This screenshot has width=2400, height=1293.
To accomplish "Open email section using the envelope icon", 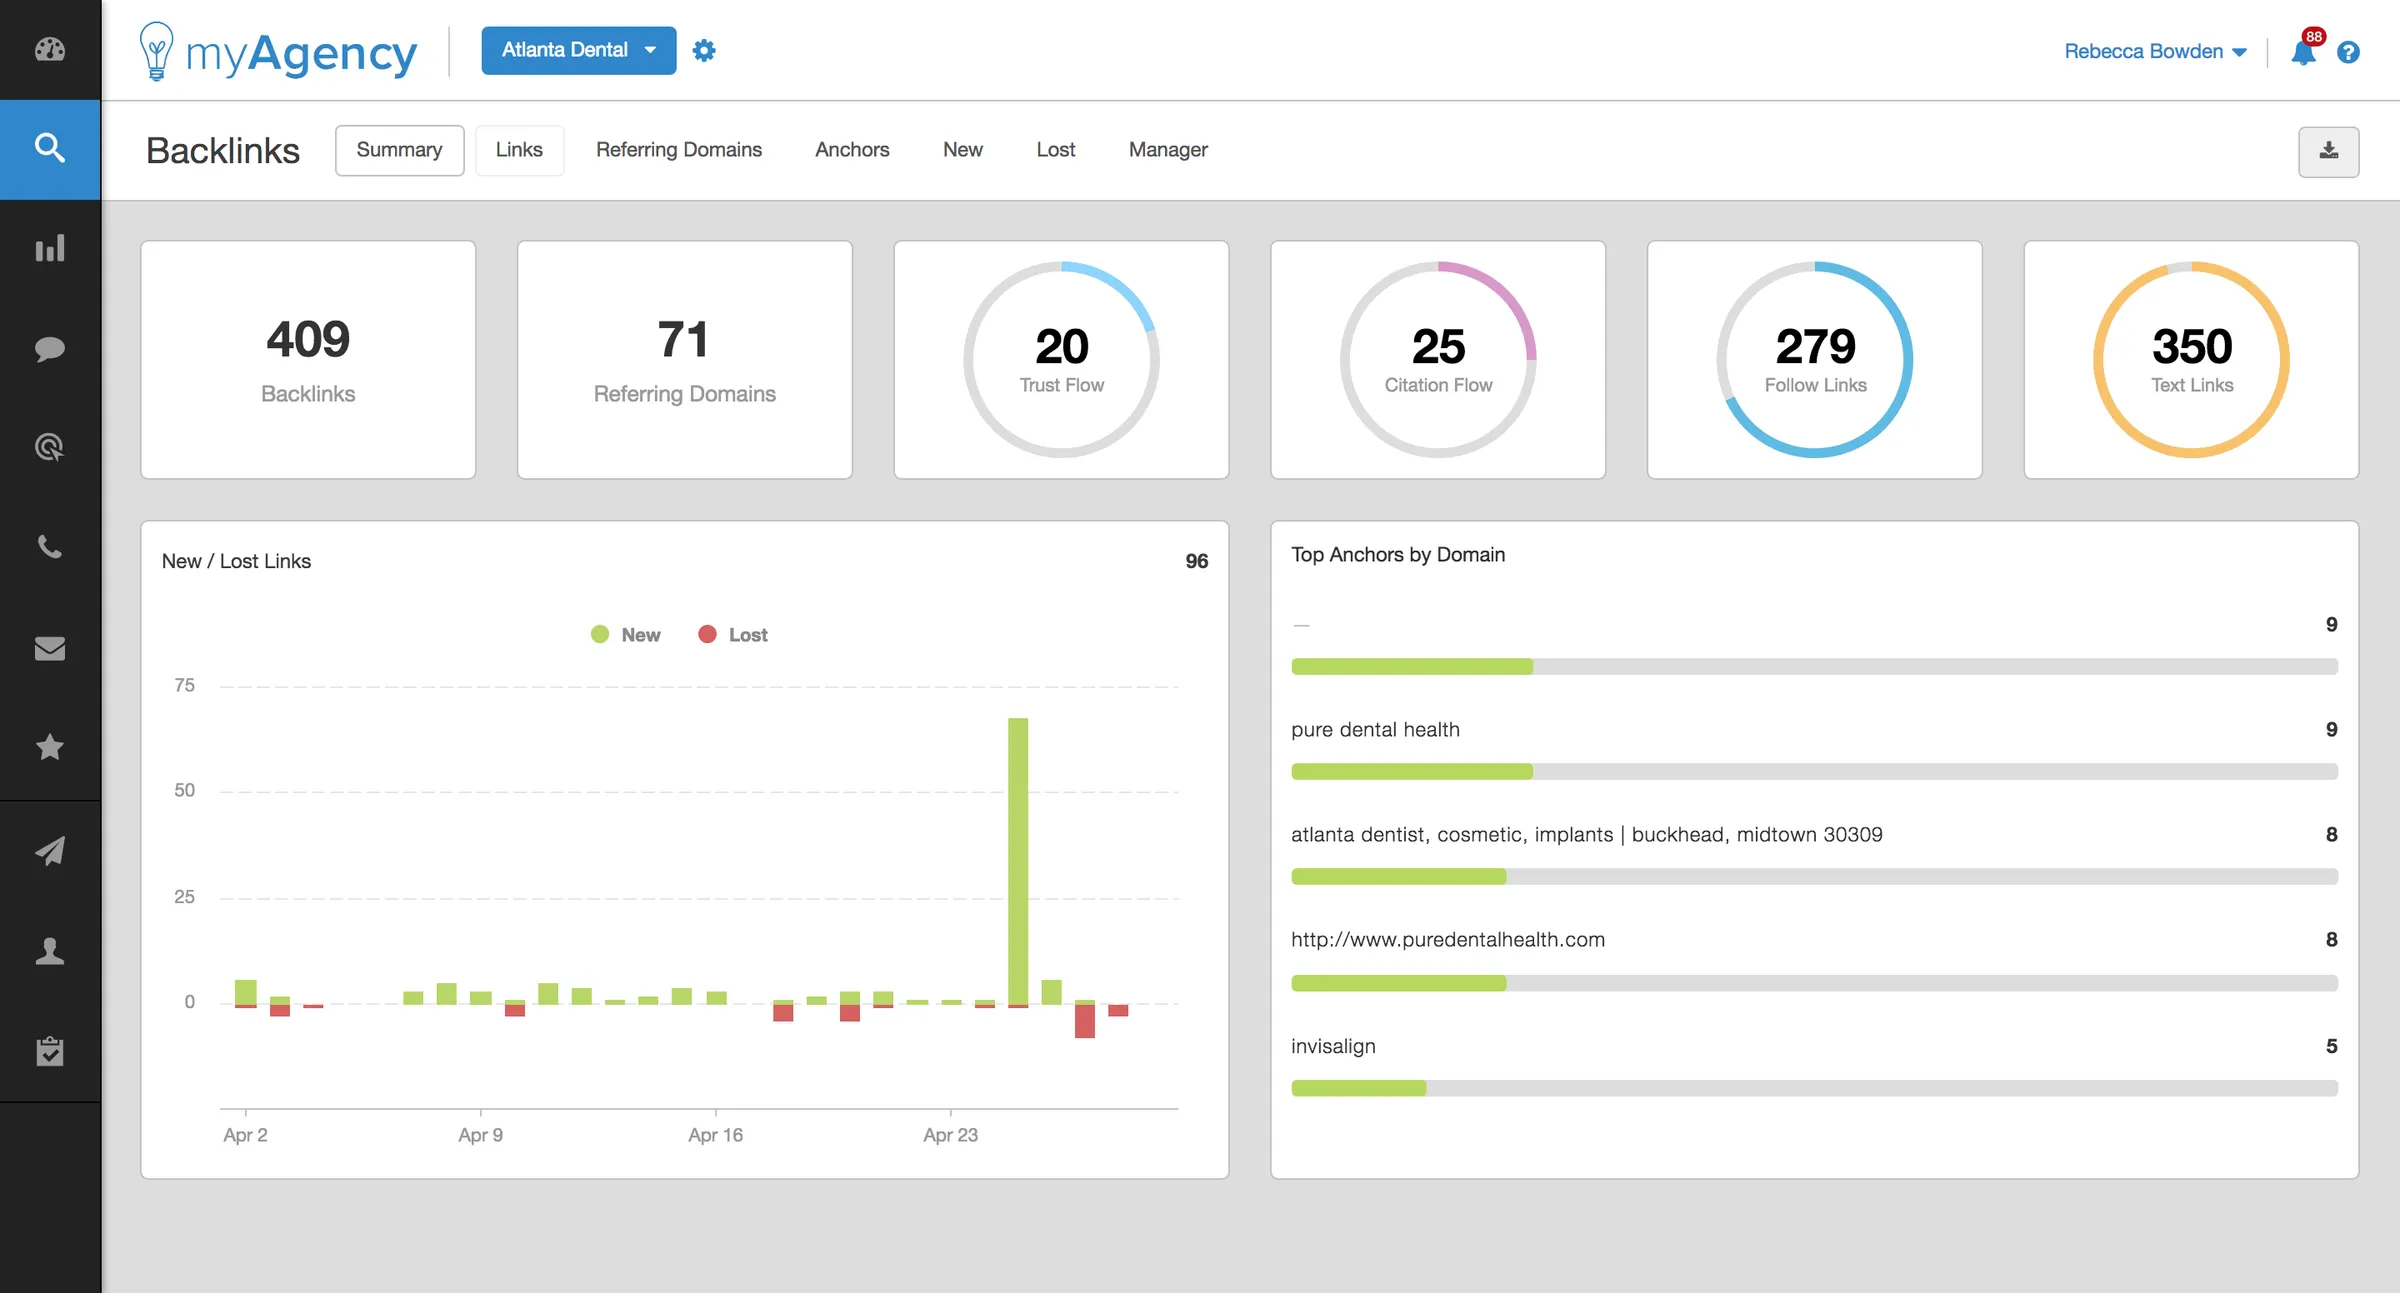I will (50, 648).
